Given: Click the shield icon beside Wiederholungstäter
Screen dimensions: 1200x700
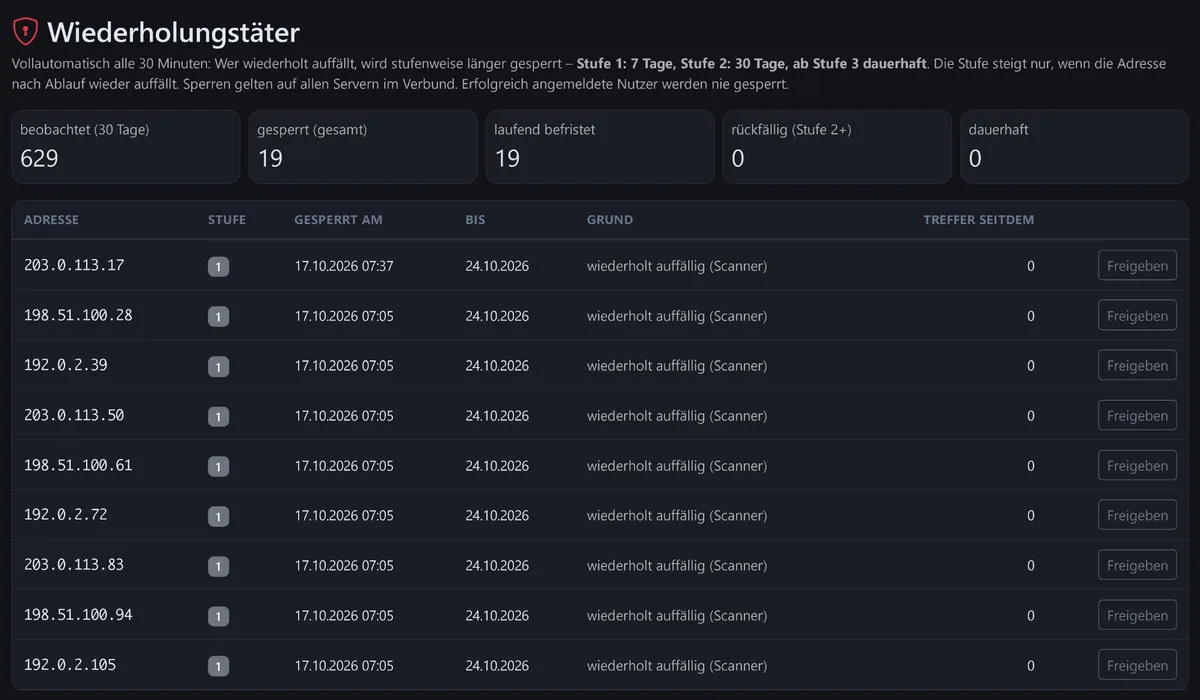Looking at the screenshot, I should [x=25, y=32].
